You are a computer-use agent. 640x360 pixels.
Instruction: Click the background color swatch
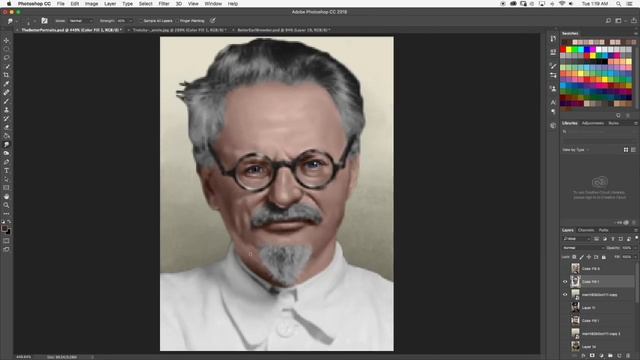[x=9, y=232]
